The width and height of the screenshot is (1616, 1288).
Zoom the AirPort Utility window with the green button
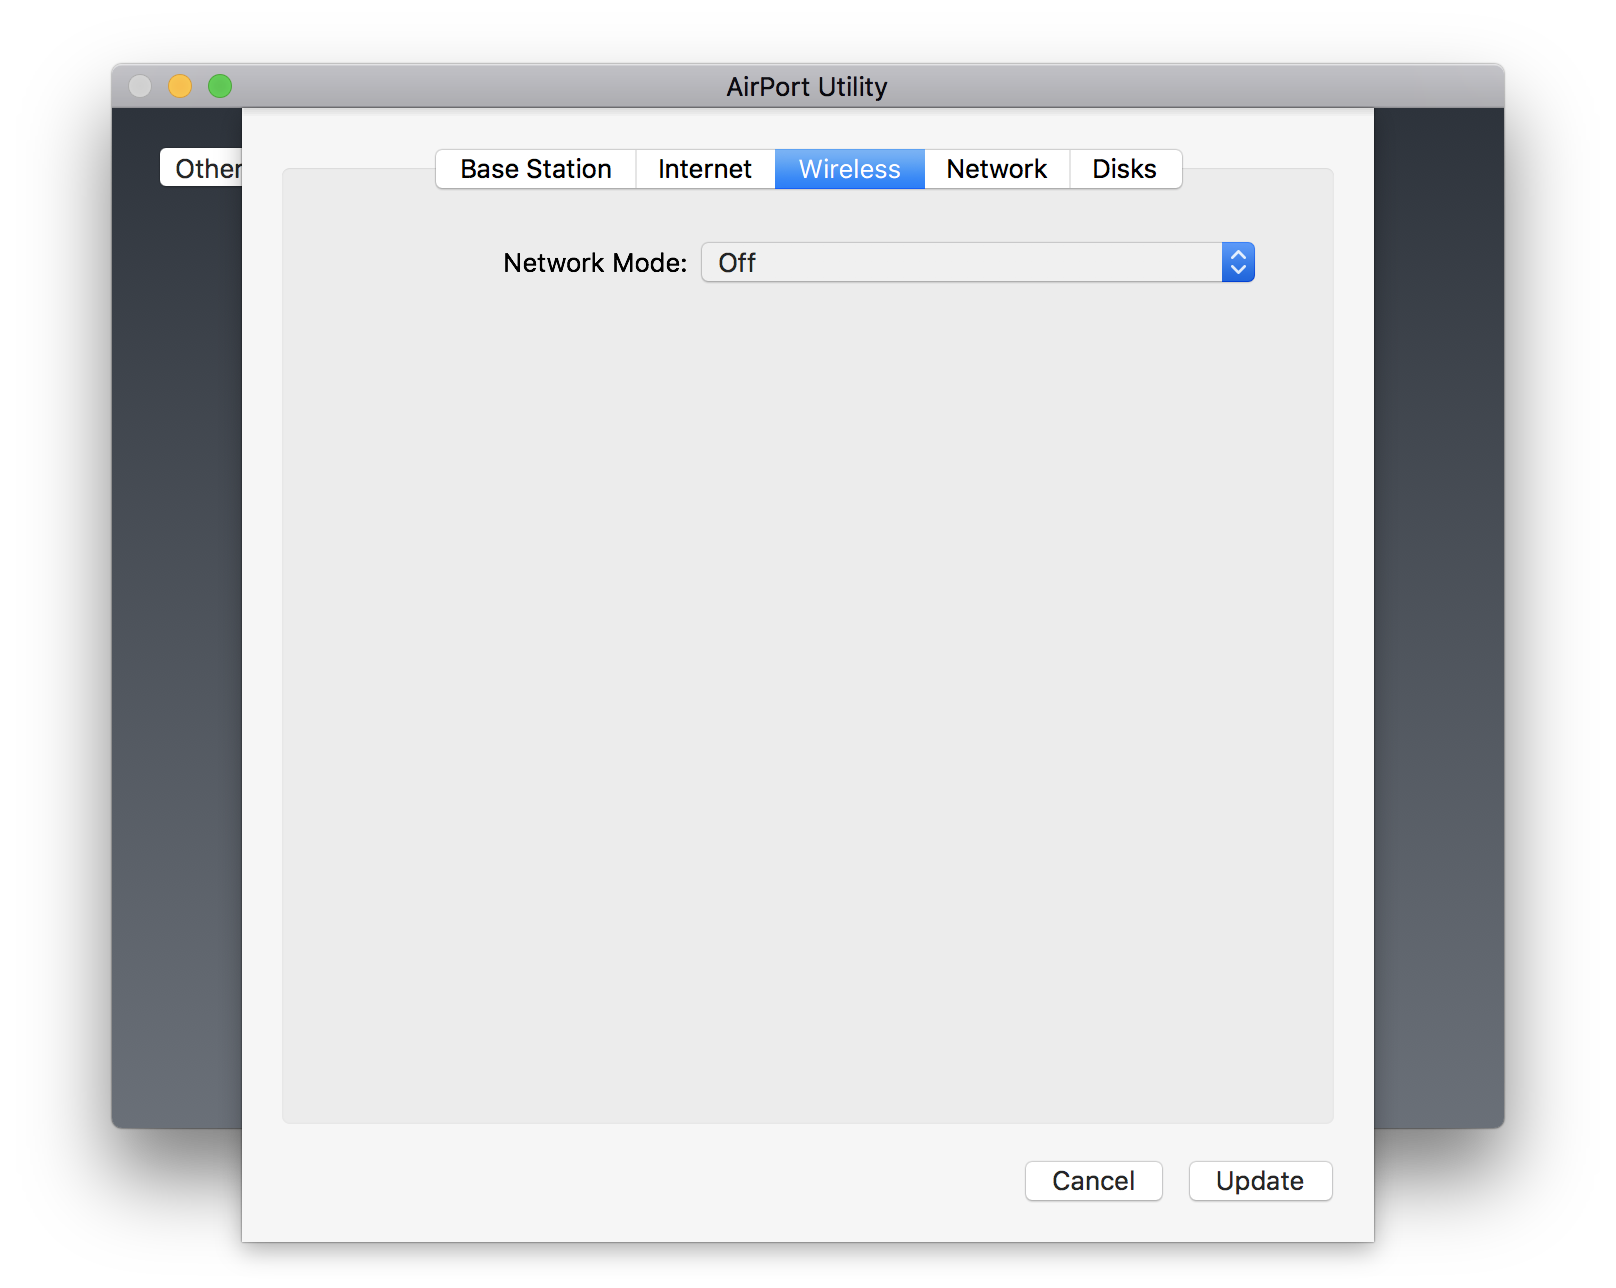pos(220,86)
